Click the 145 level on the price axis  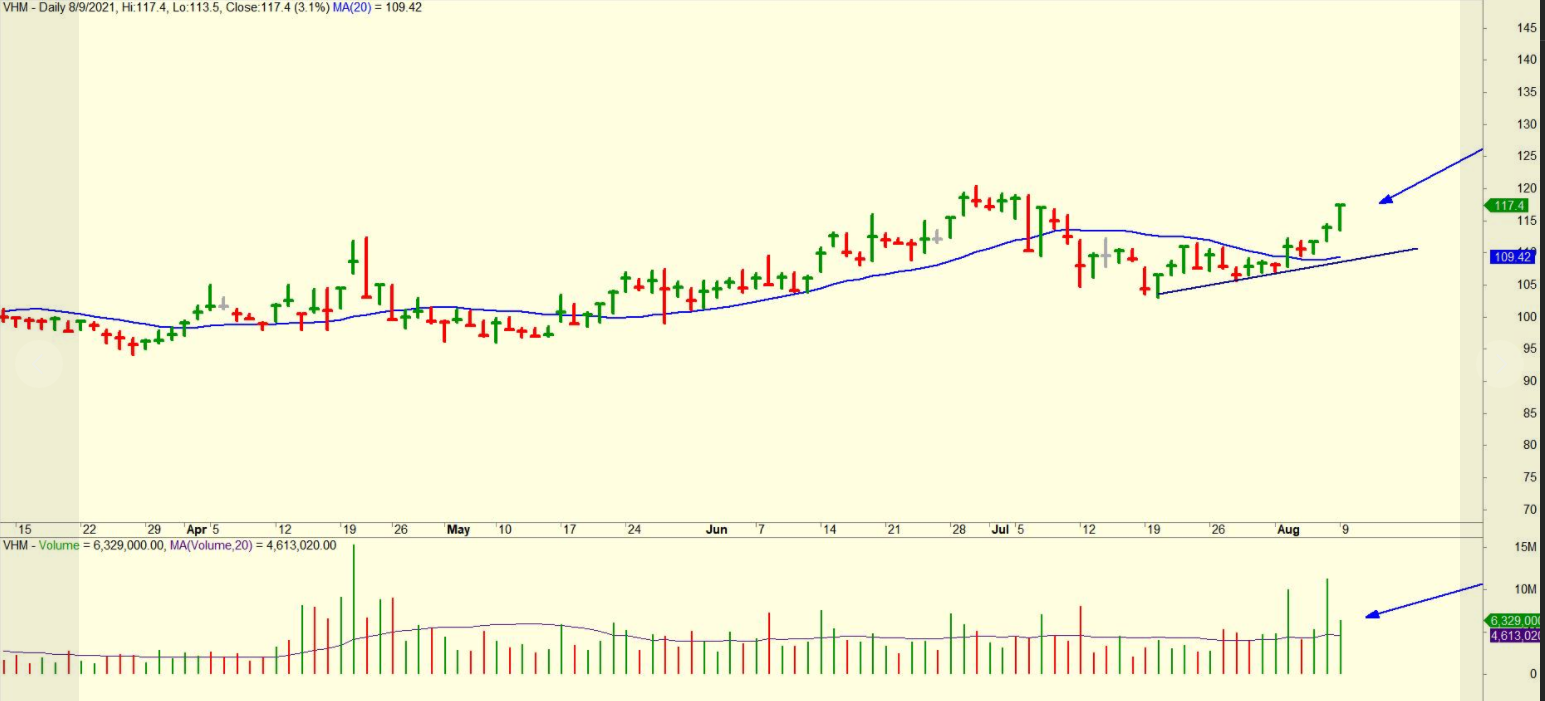(x=1526, y=28)
